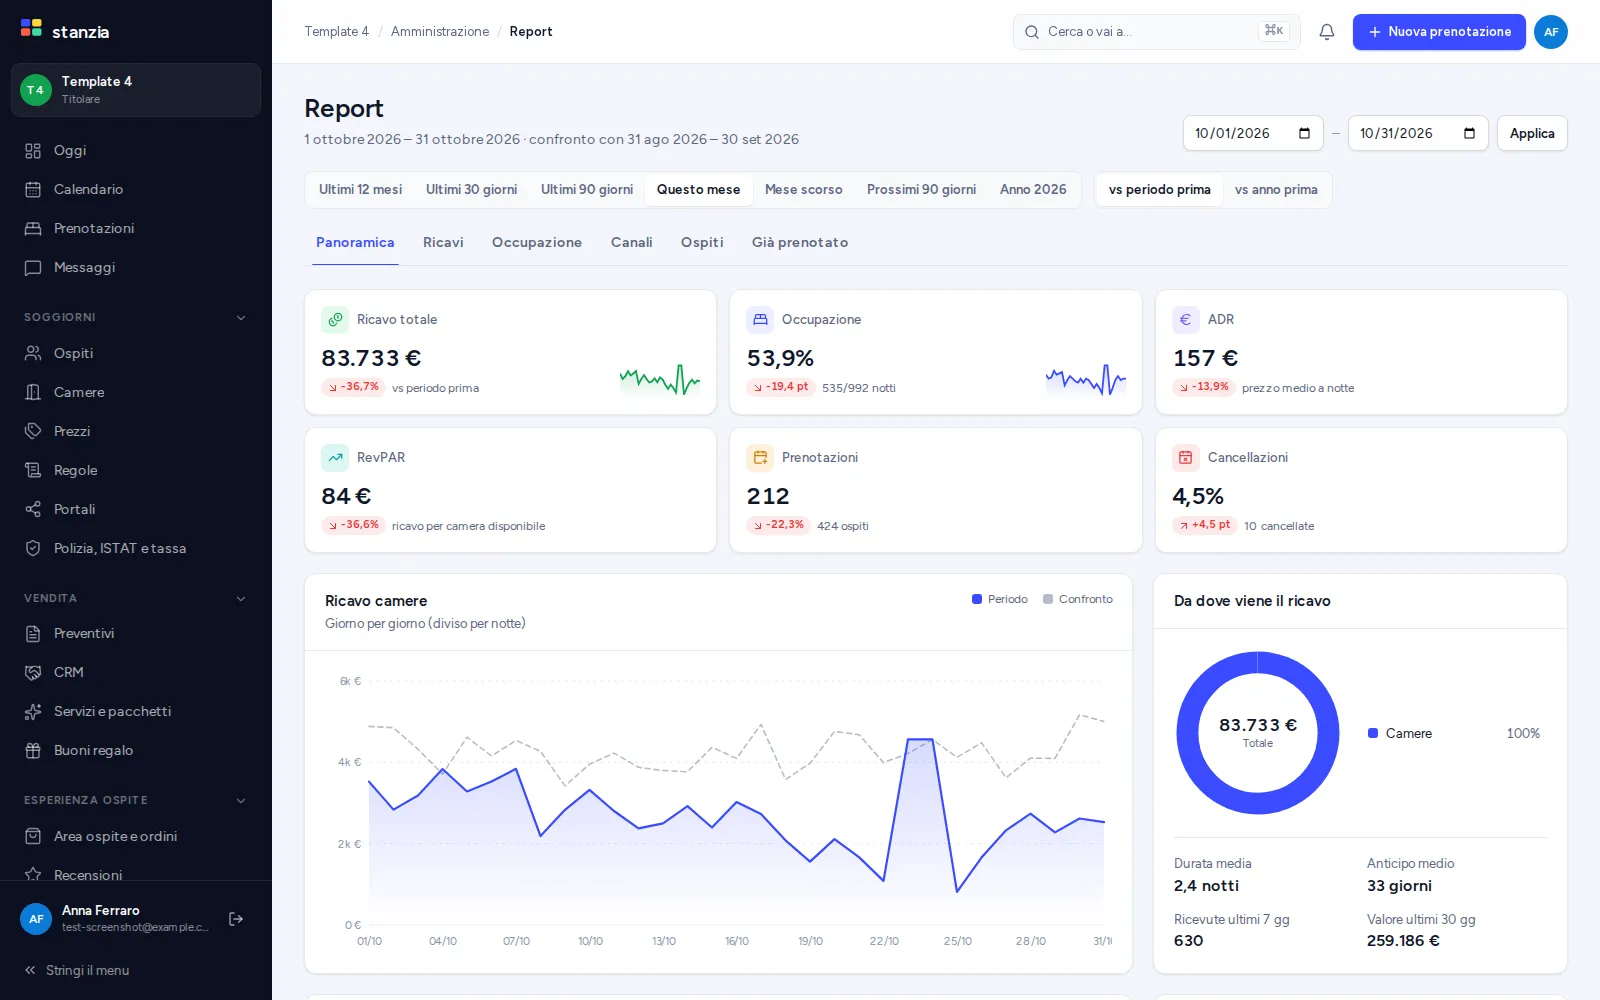This screenshot has height=1000, width=1600.
Task: Open the end date calendar picker
Action: click(x=1469, y=133)
